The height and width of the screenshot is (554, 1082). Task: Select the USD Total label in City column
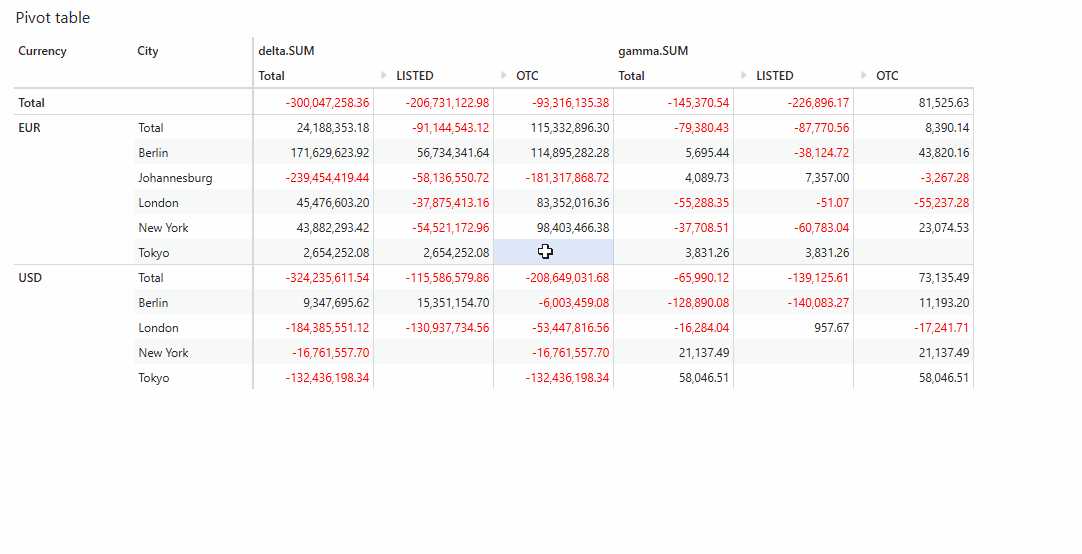pyautogui.click(x=150, y=277)
